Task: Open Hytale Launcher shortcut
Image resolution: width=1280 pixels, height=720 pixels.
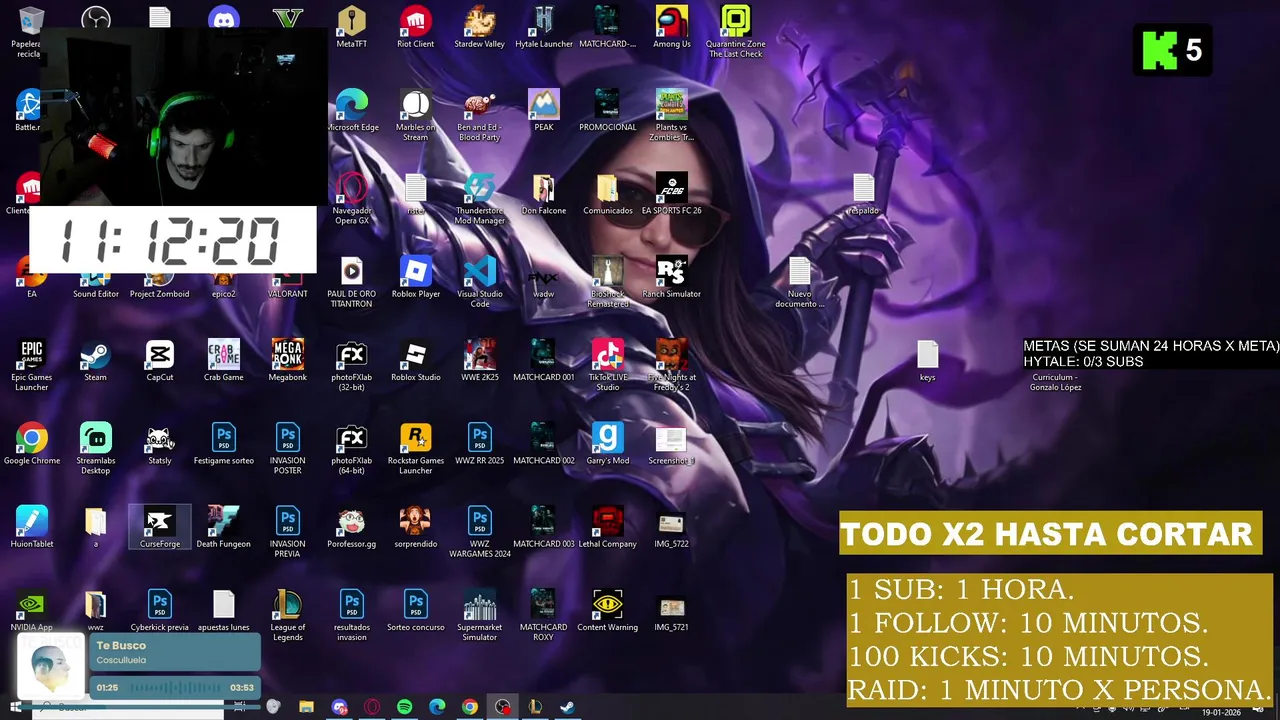Action: [543, 27]
